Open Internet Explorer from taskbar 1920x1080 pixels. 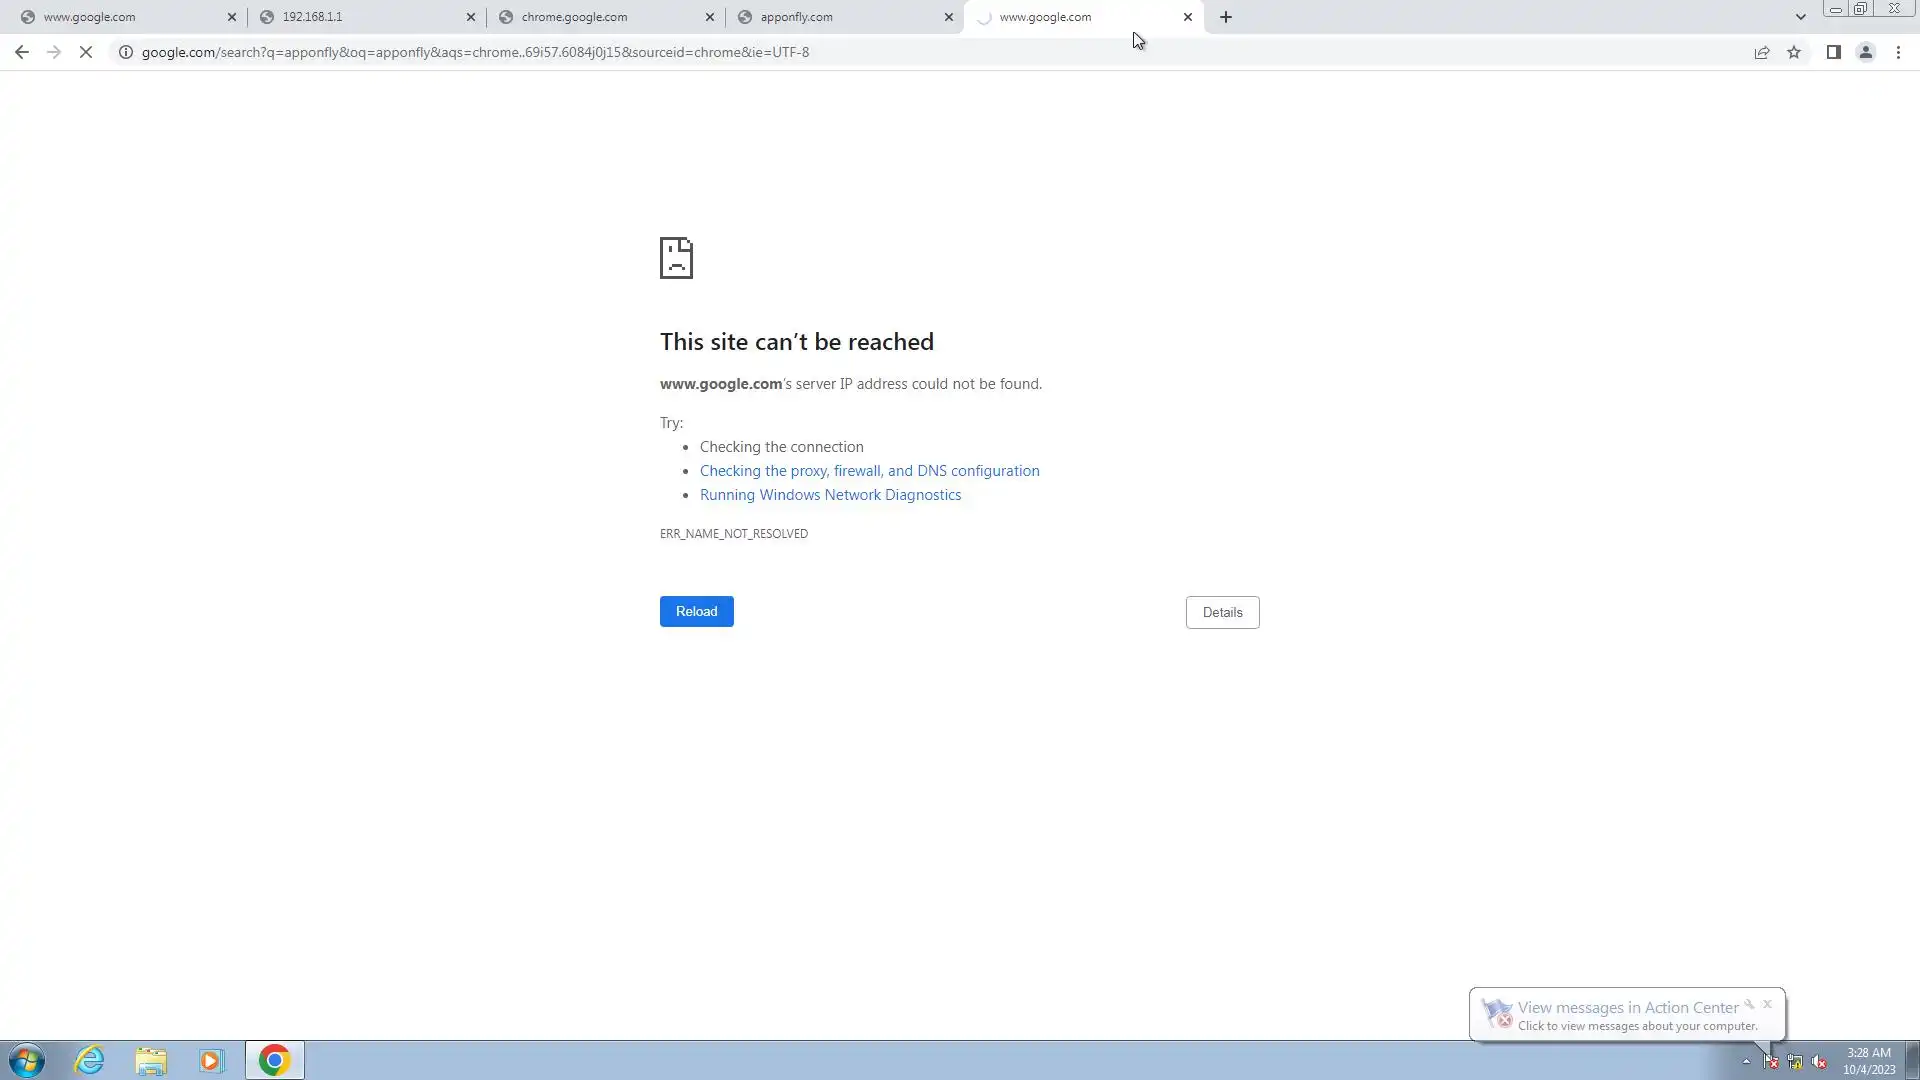(89, 1060)
